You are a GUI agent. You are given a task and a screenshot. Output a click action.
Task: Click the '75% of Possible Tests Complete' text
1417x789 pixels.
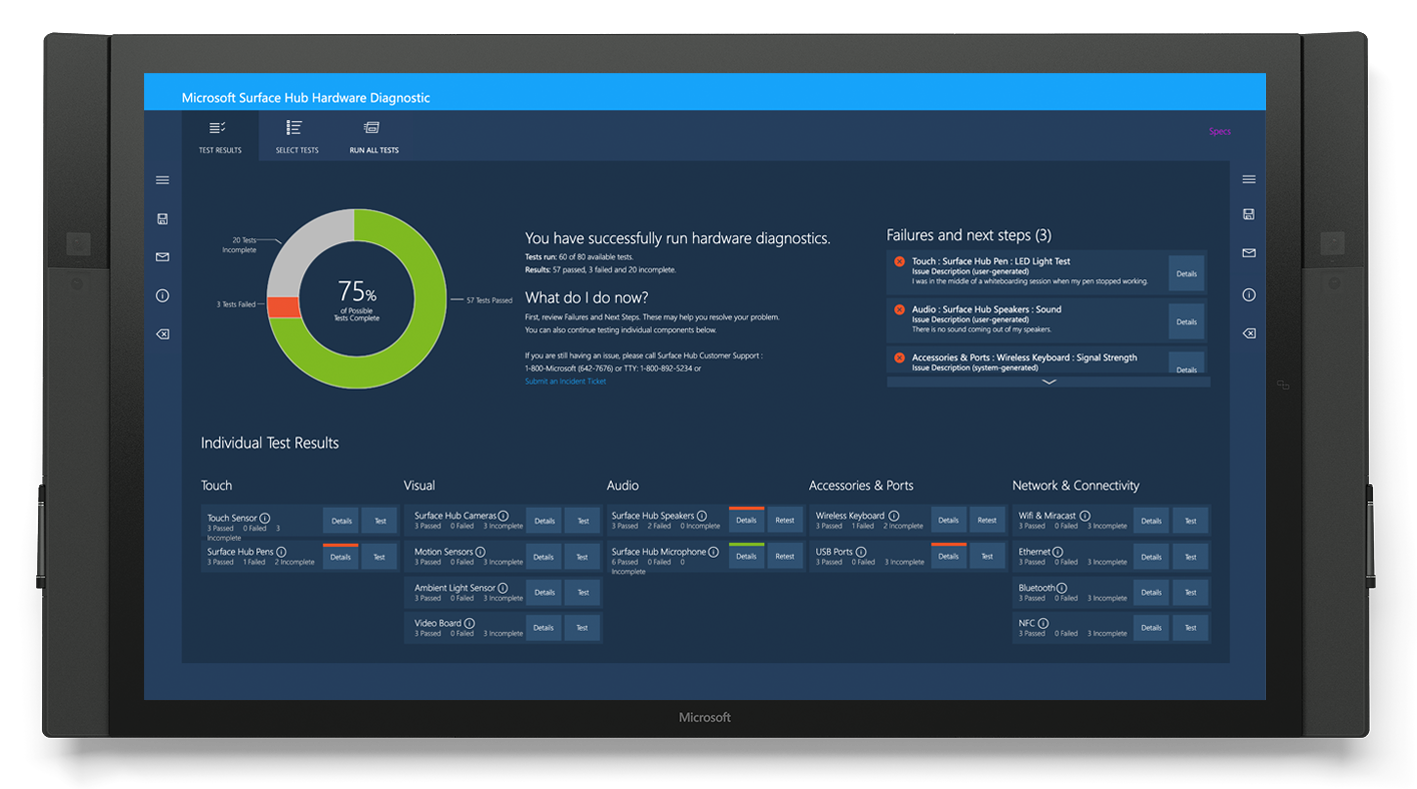coord(357,299)
